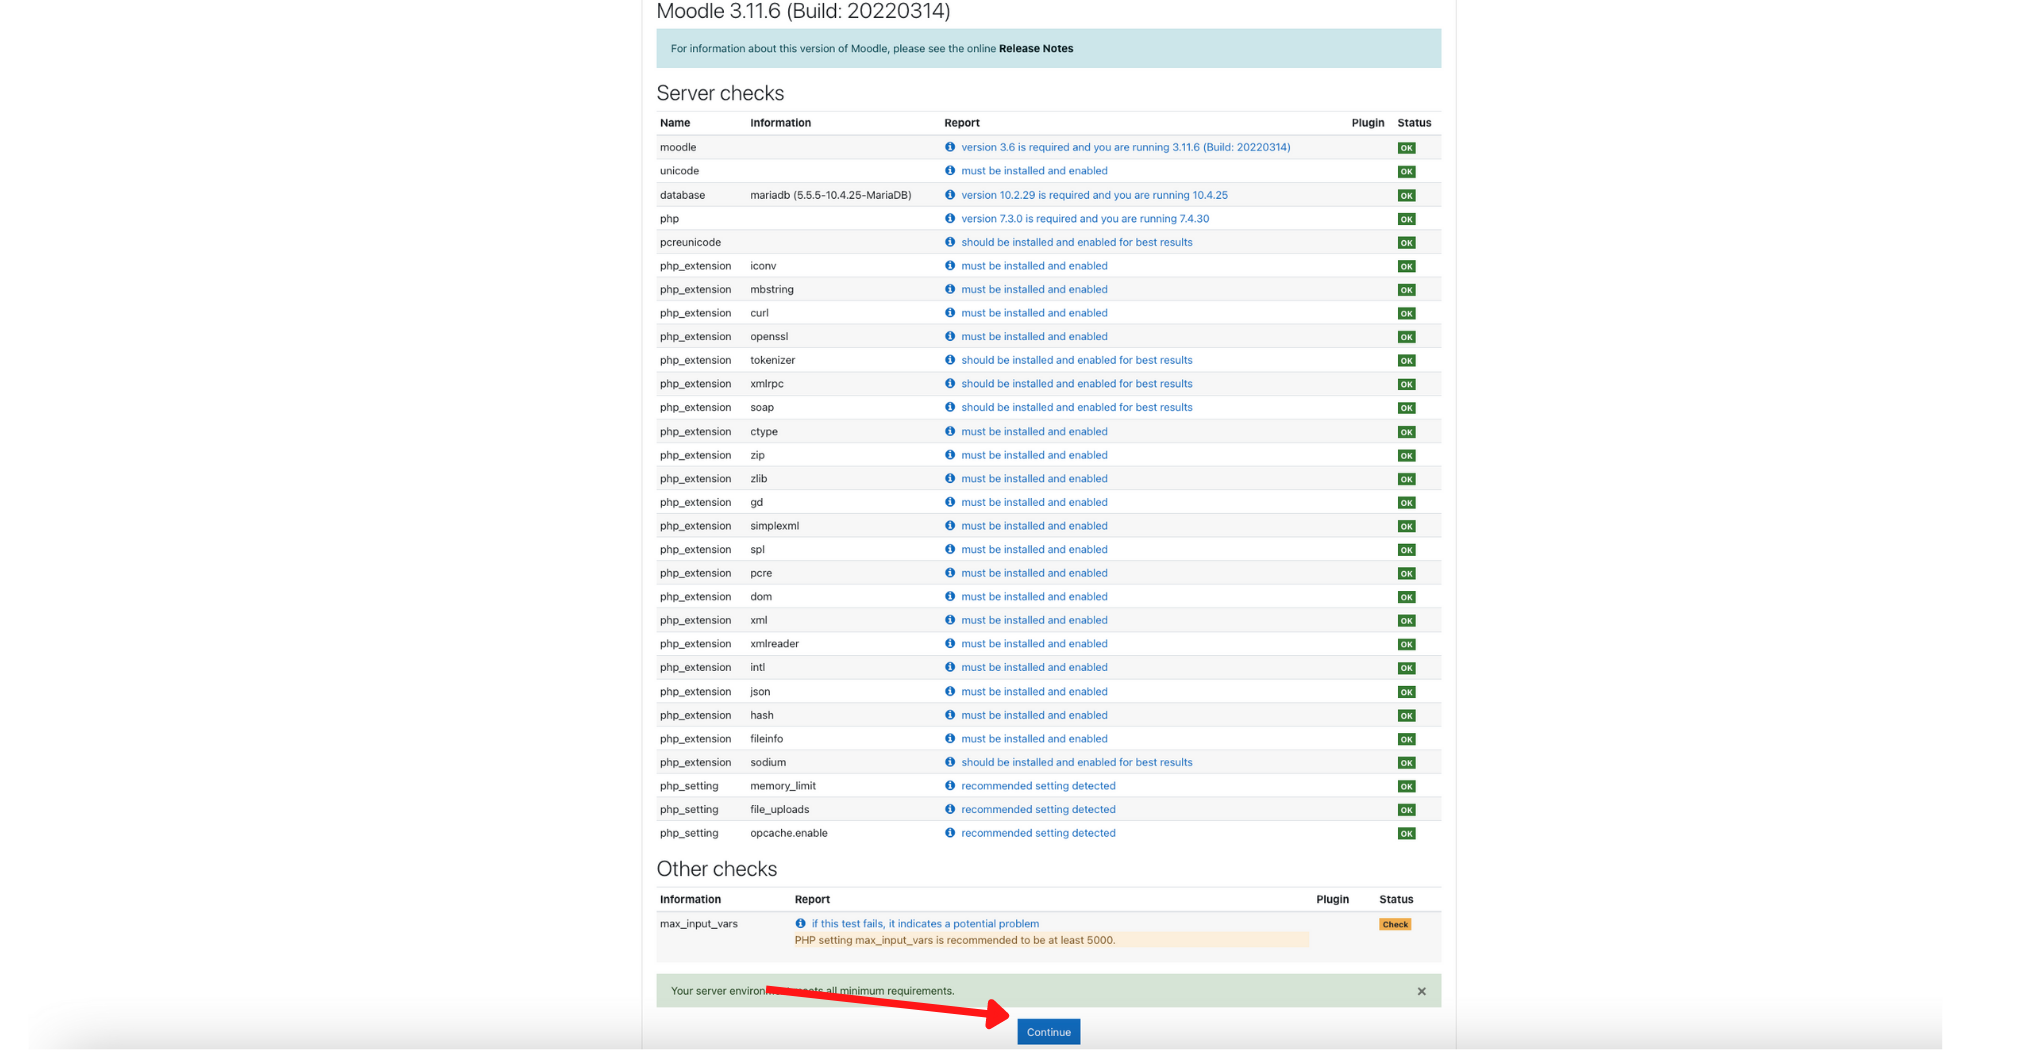Click info icon in the sodium row

tap(950, 762)
